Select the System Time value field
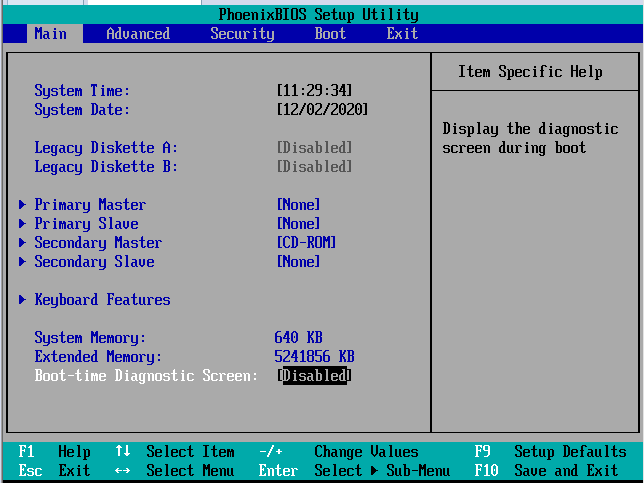The image size is (644, 483). pyautogui.click(x=315, y=90)
